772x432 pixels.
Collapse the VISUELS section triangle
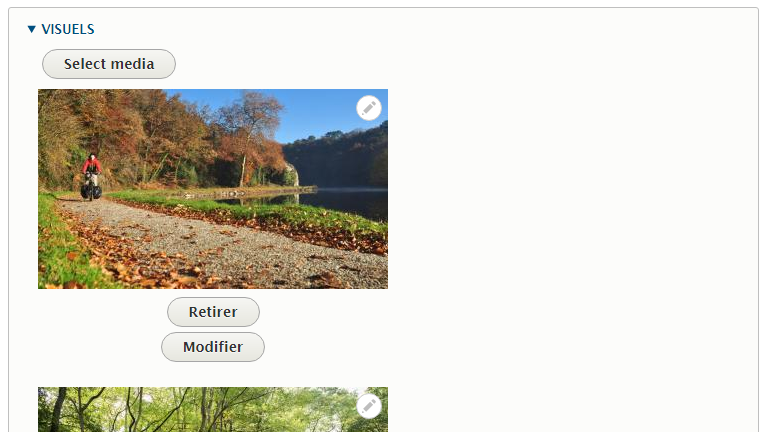click(32, 29)
